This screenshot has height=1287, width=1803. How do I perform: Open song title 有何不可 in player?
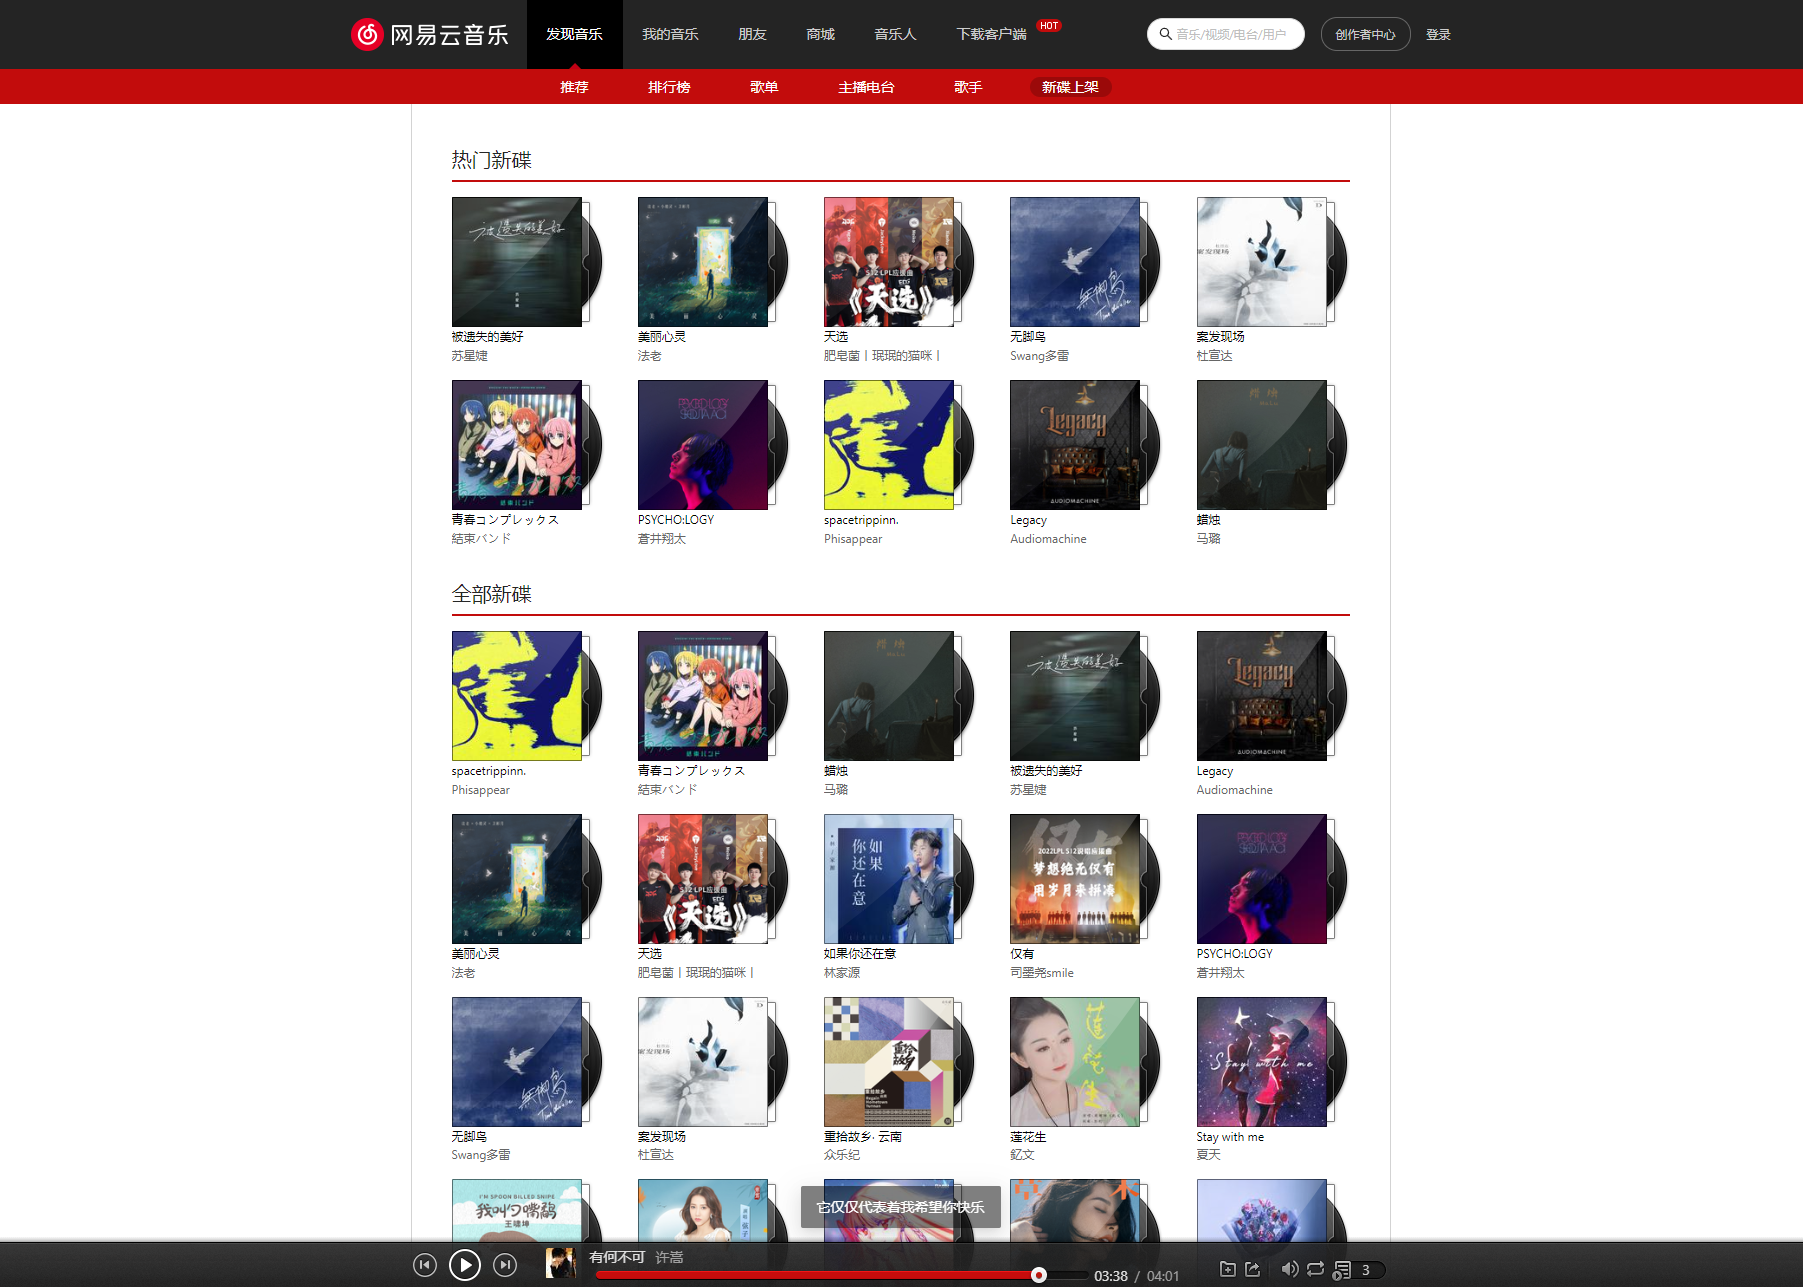617,1257
